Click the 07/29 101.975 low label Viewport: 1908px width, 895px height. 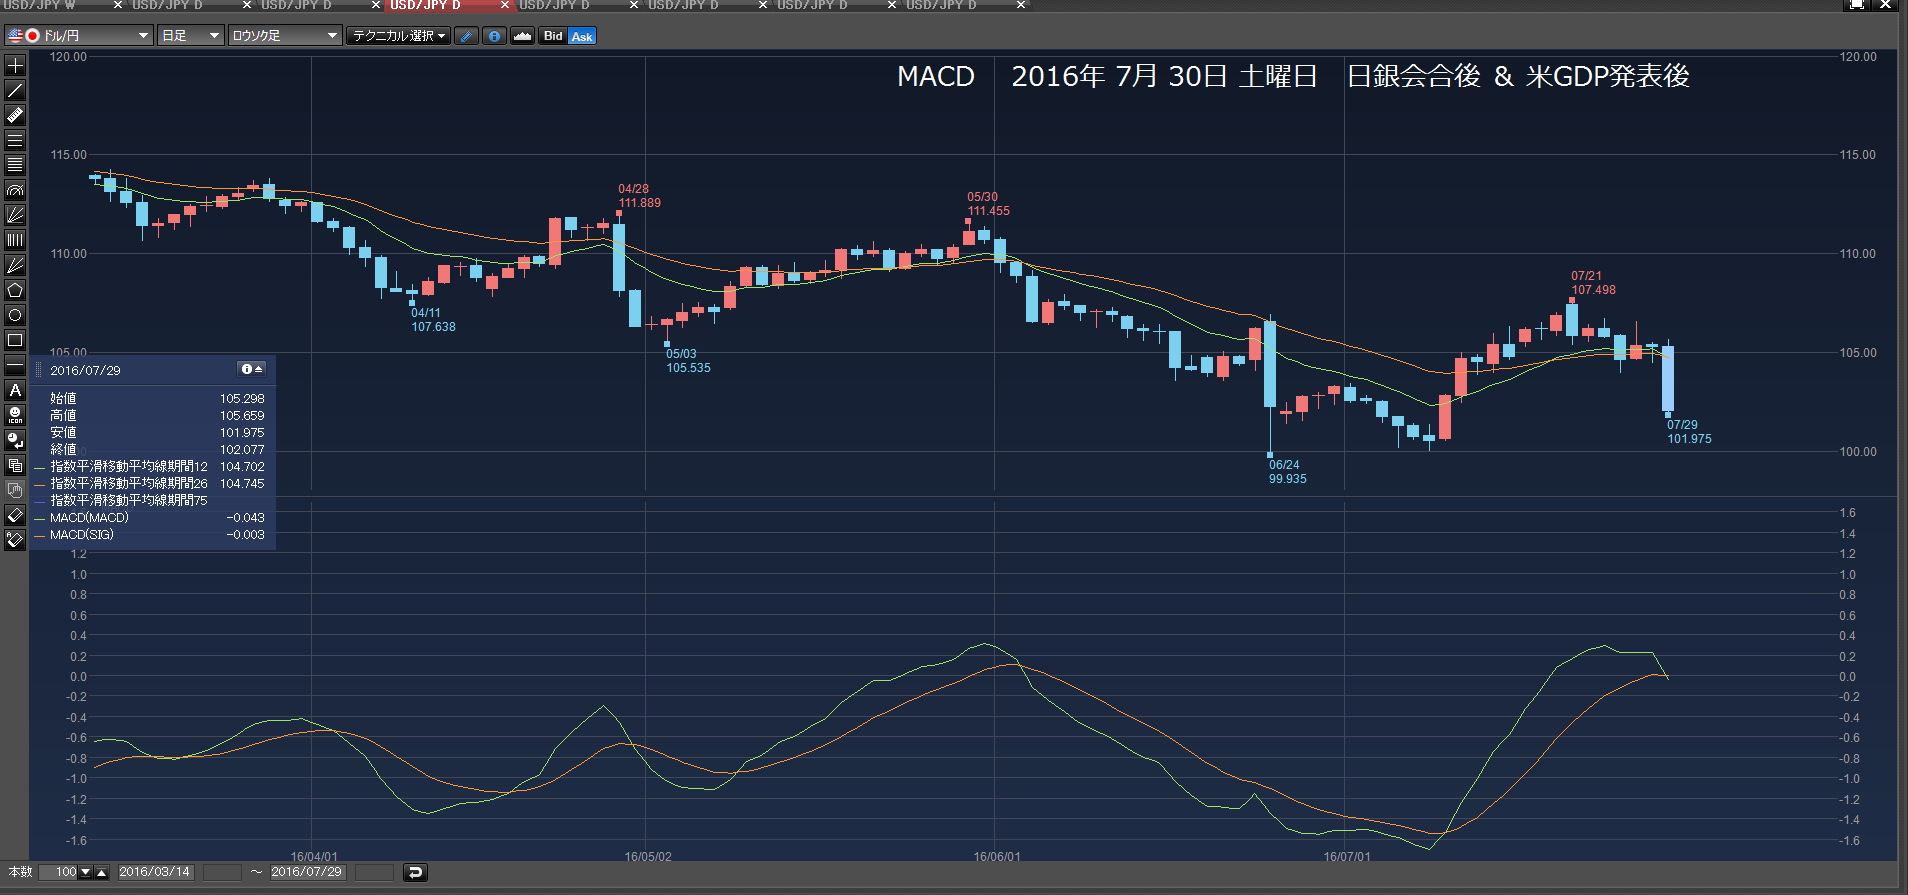1688,432
